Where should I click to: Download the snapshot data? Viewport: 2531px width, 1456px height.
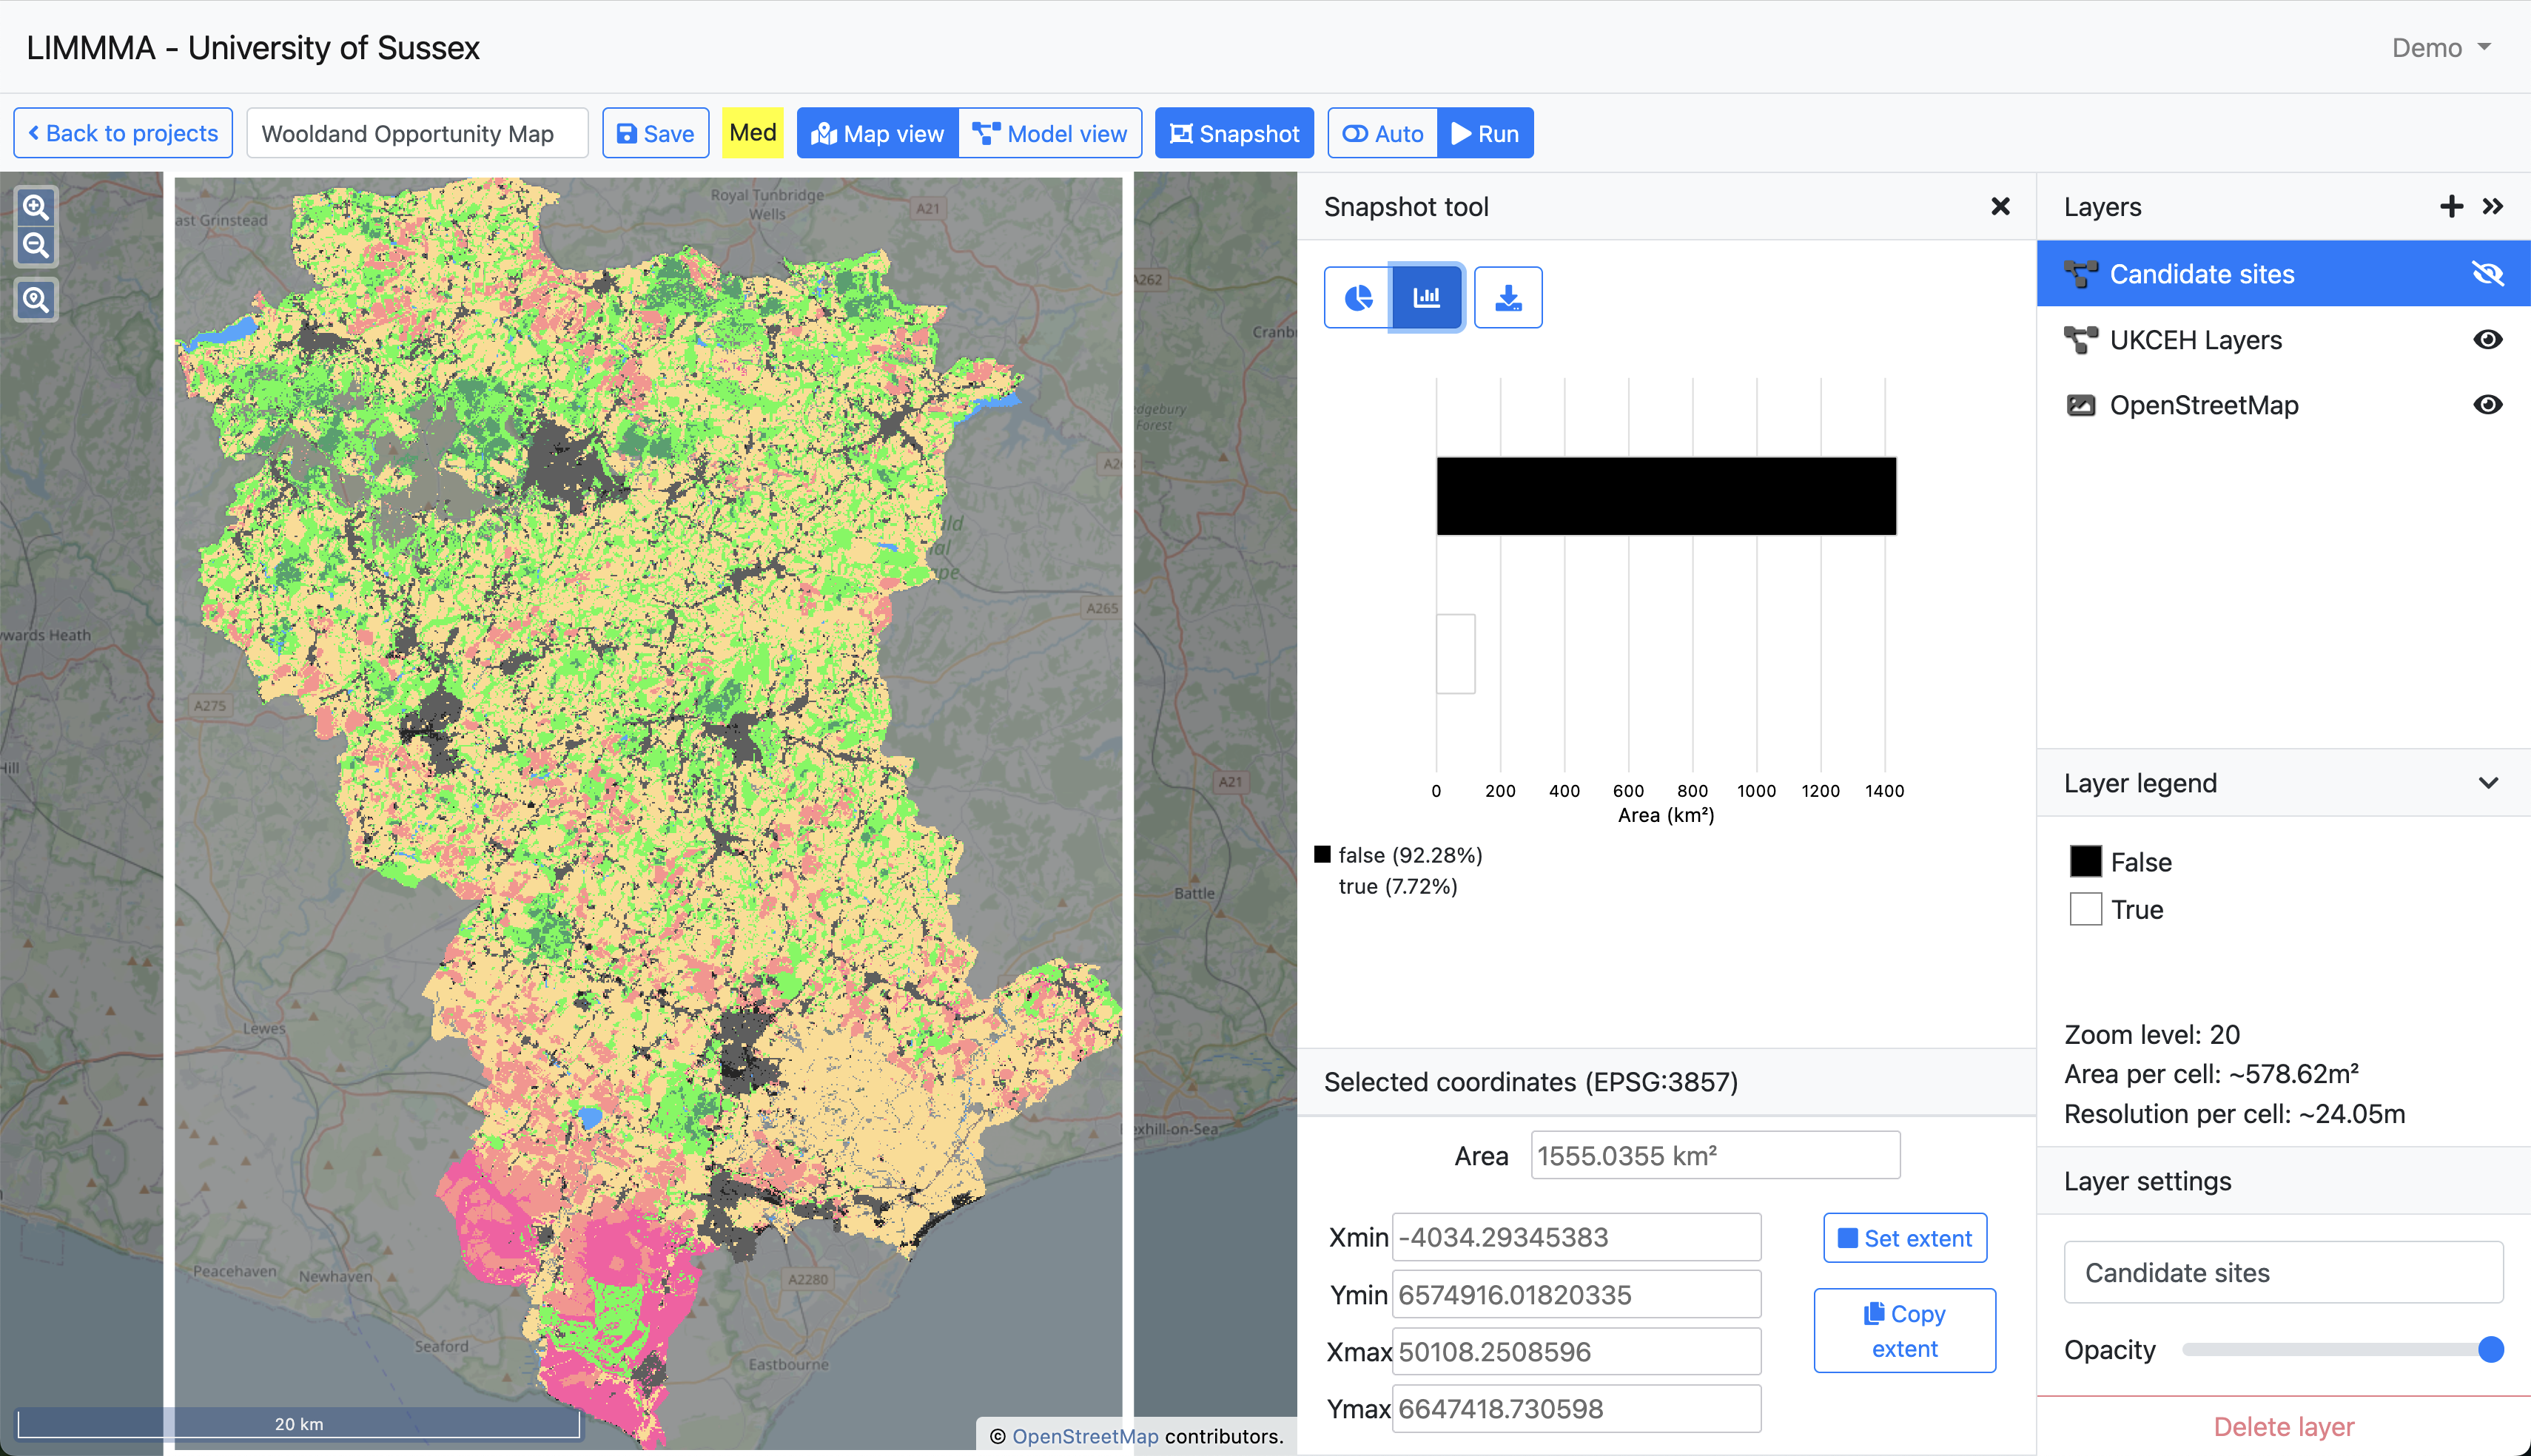point(1507,298)
